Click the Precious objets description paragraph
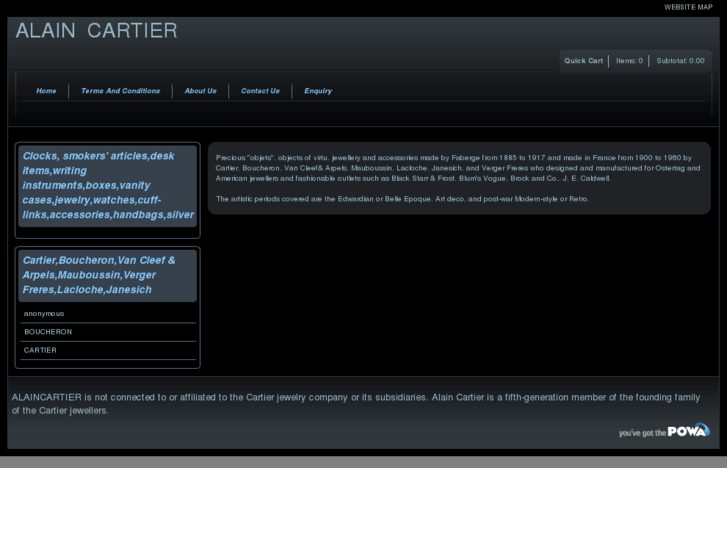This screenshot has width=727, height=545. [x=458, y=168]
